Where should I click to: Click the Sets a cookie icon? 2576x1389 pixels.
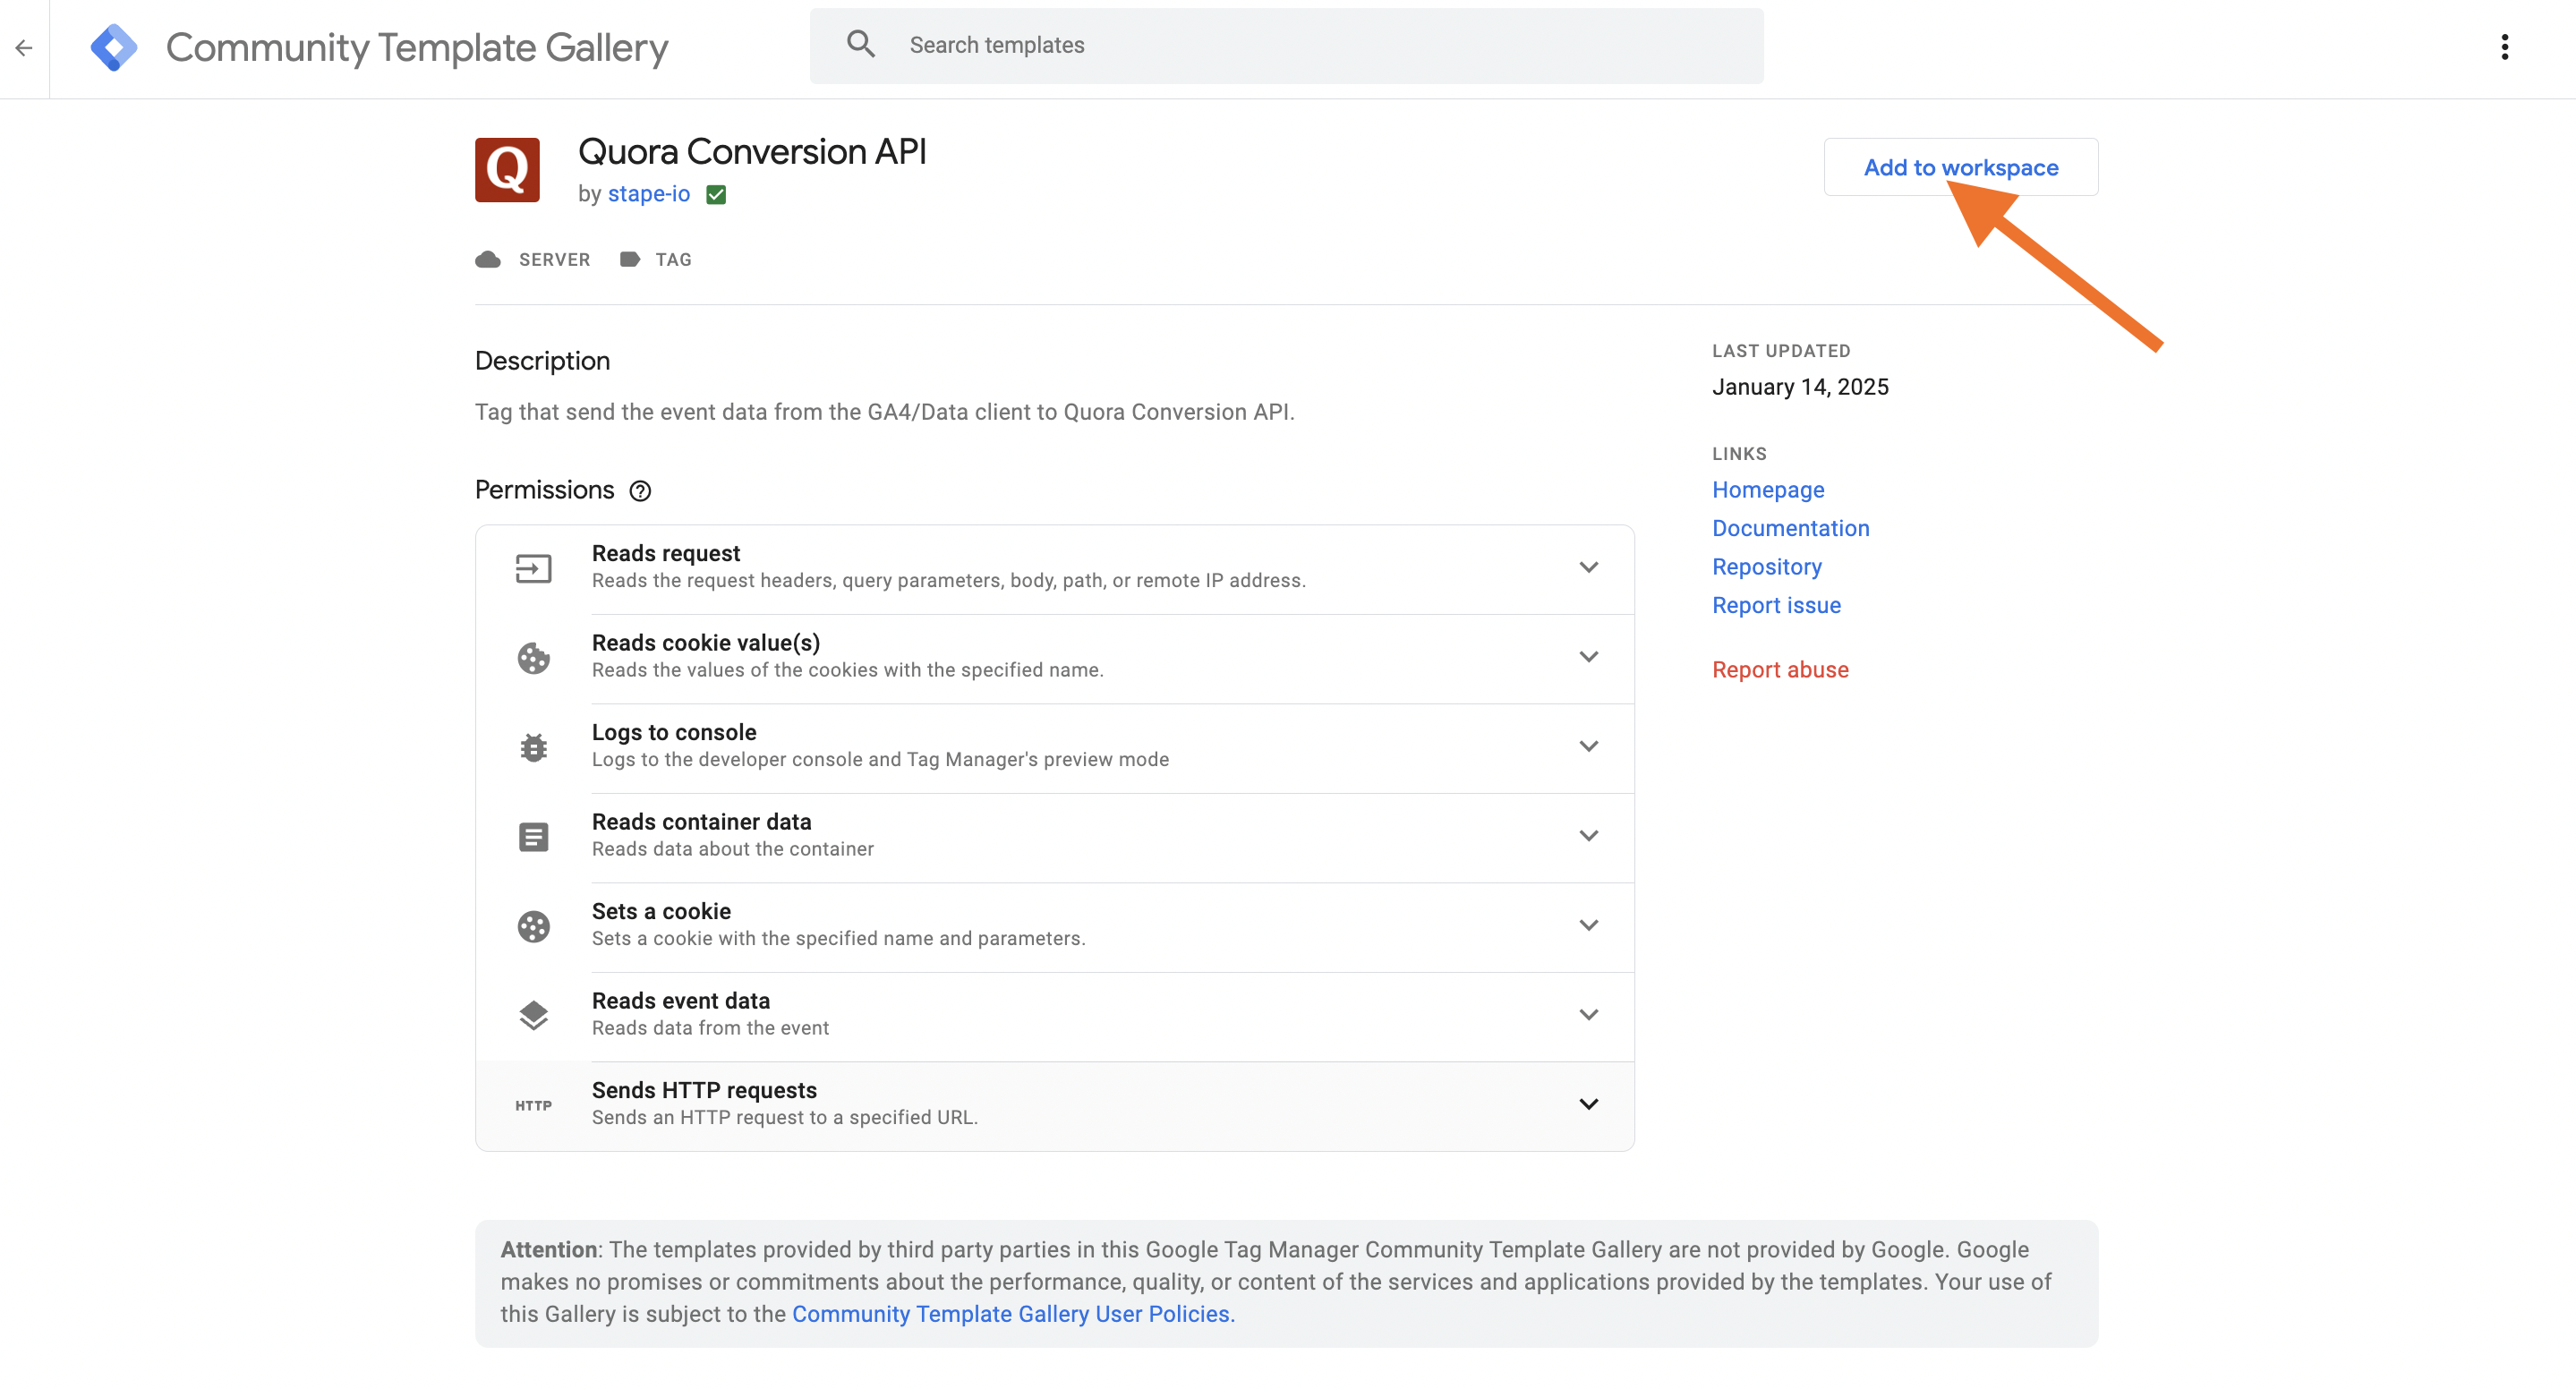533,926
